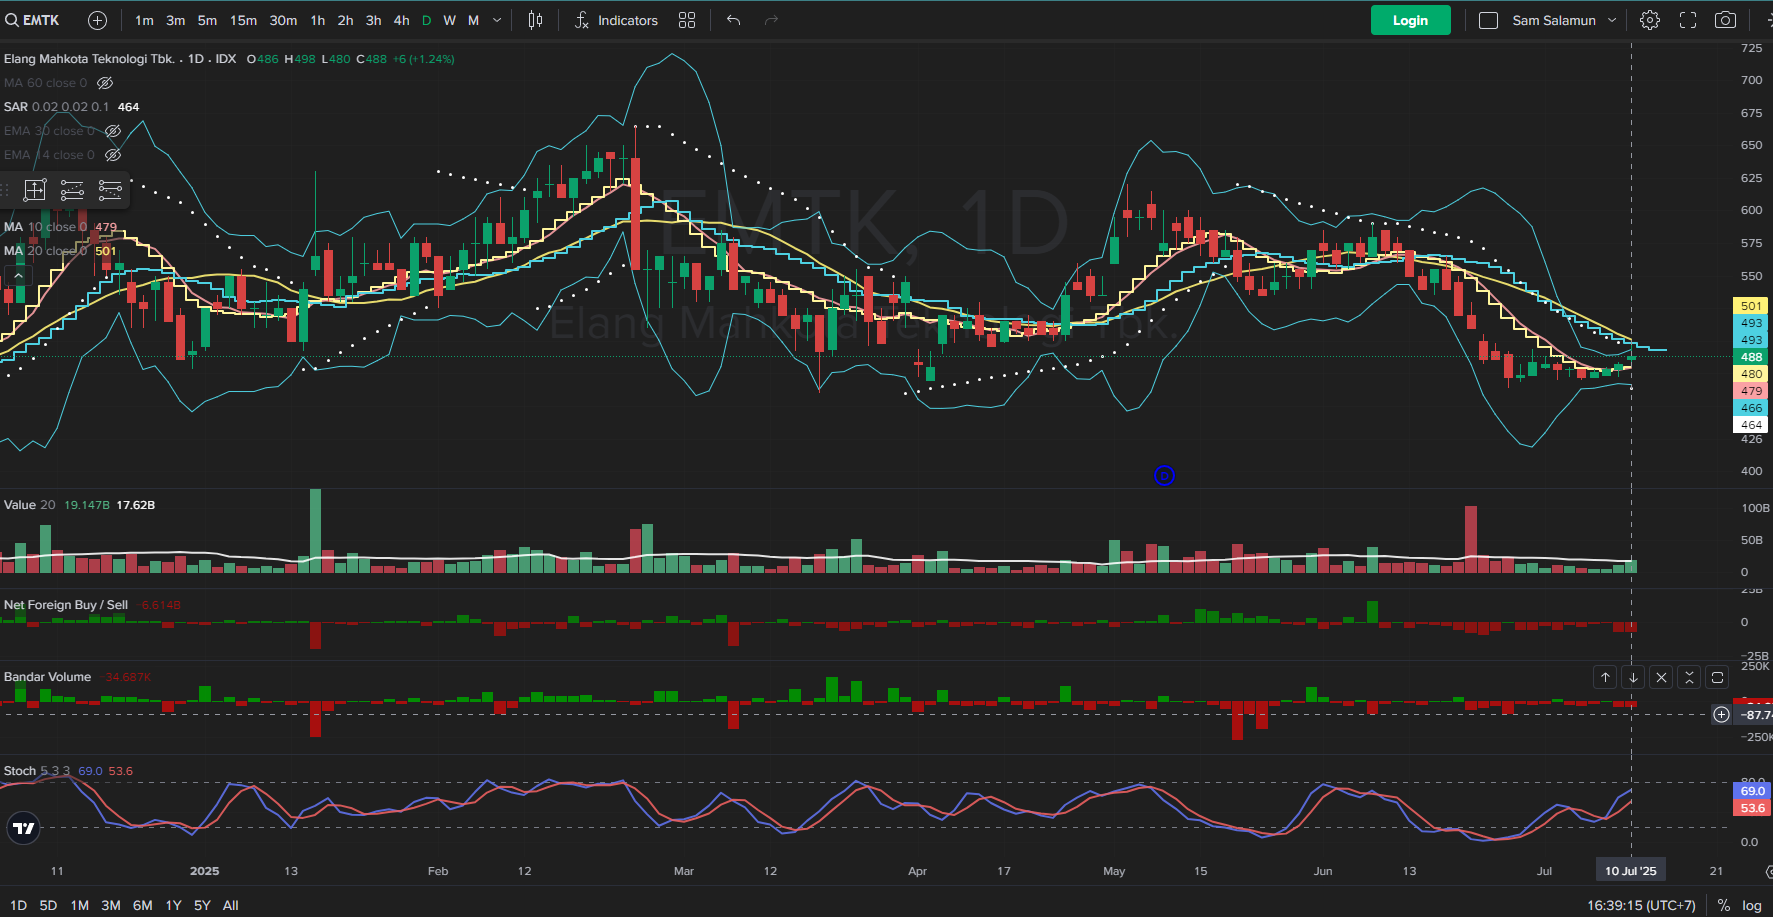Show All available chart history
Viewport: 1773px width, 917px height.
click(x=231, y=905)
